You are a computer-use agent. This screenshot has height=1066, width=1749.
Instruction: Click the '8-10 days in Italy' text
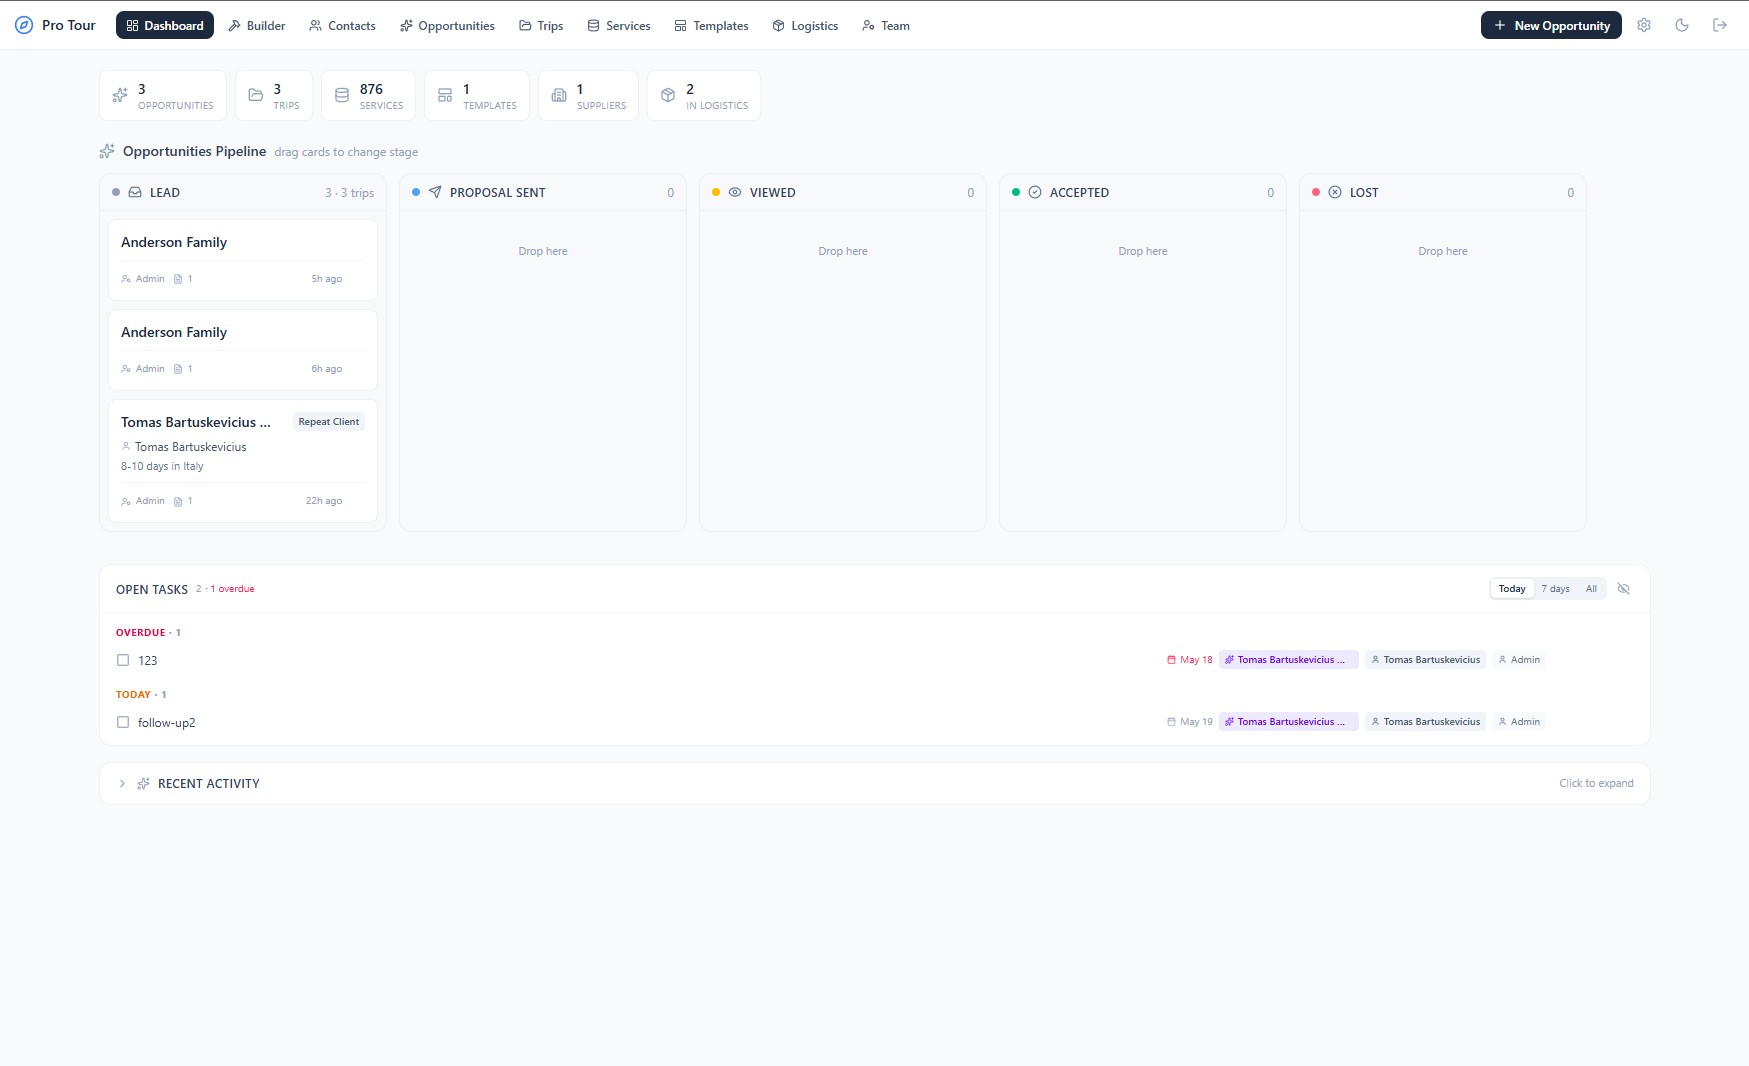(162, 466)
